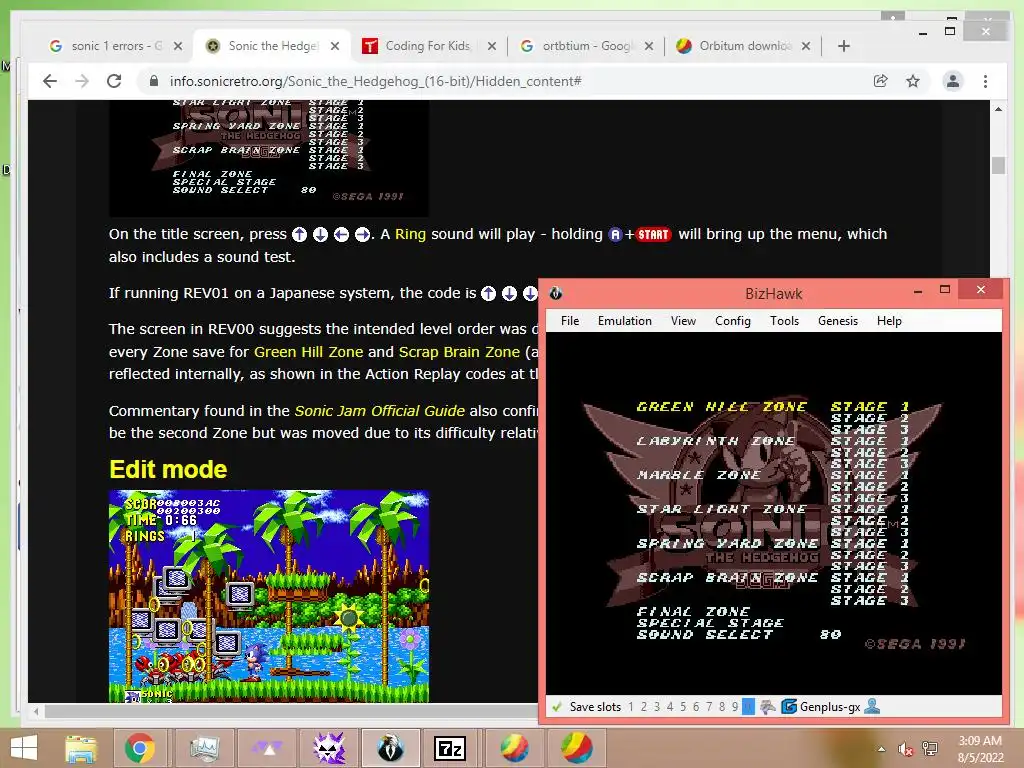This screenshot has height=768, width=1024.
Task: Reload the Sonic Retro page
Action: [x=114, y=81]
